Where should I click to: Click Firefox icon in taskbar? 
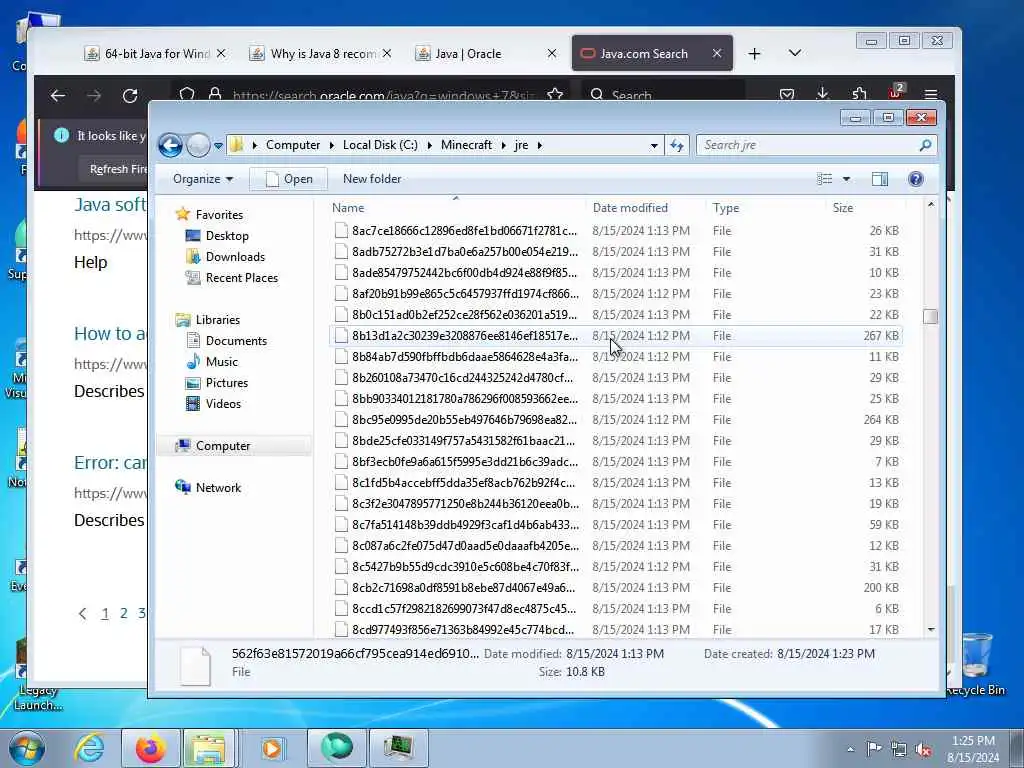click(150, 748)
